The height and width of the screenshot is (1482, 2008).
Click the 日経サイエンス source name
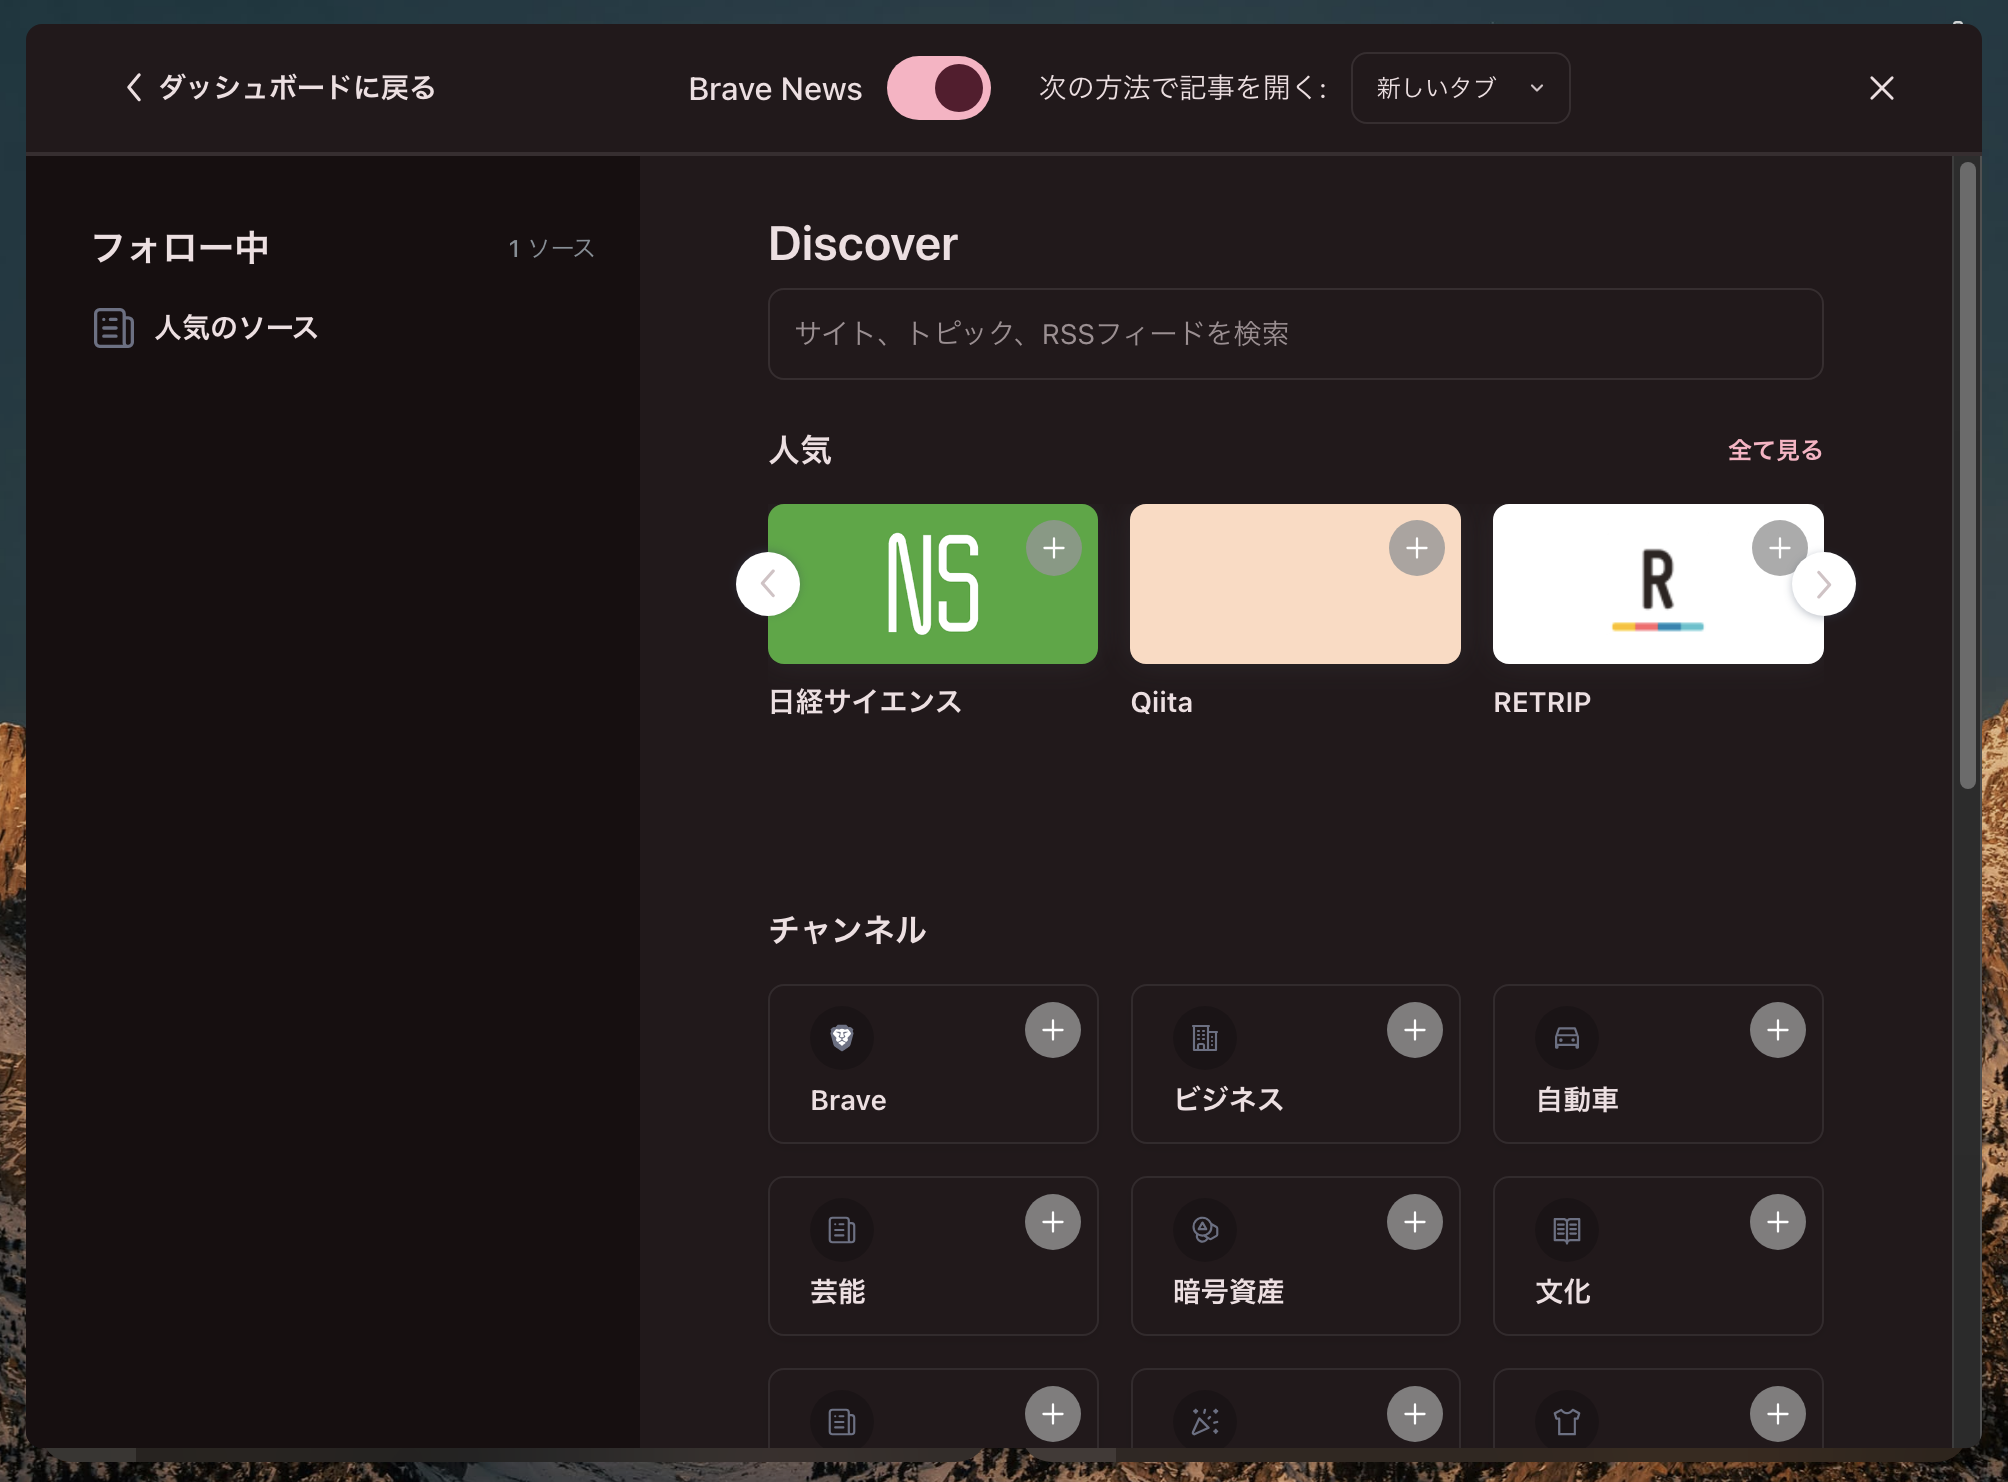coord(865,702)
